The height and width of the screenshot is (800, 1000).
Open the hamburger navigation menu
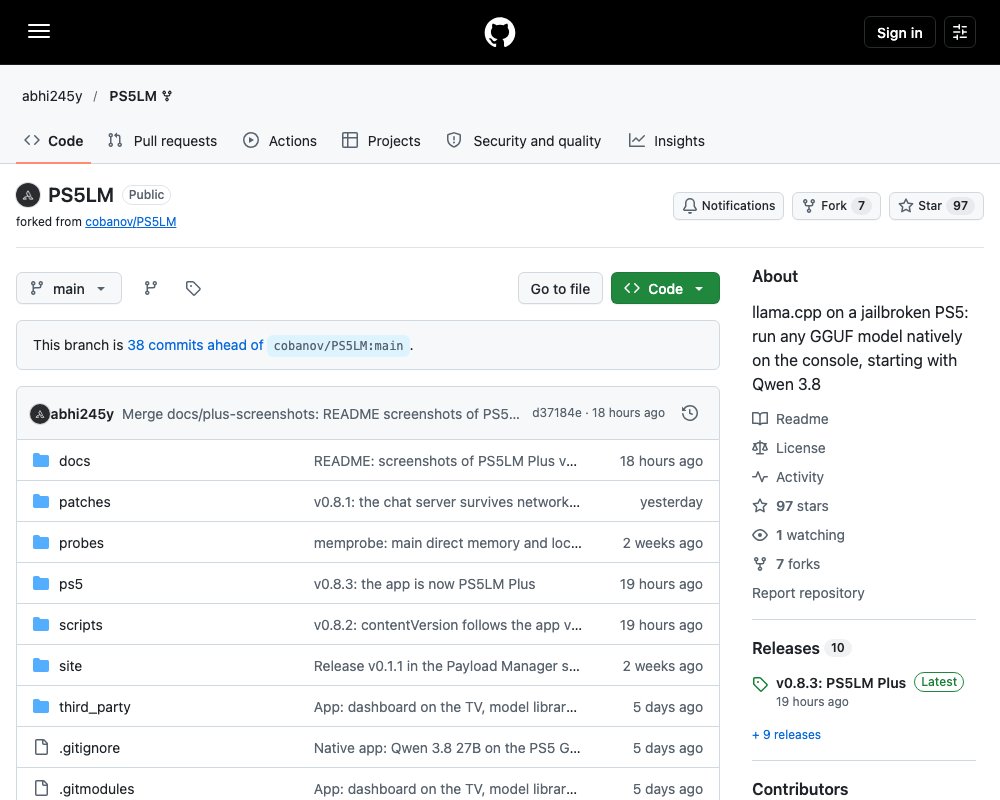pos(39,31)
